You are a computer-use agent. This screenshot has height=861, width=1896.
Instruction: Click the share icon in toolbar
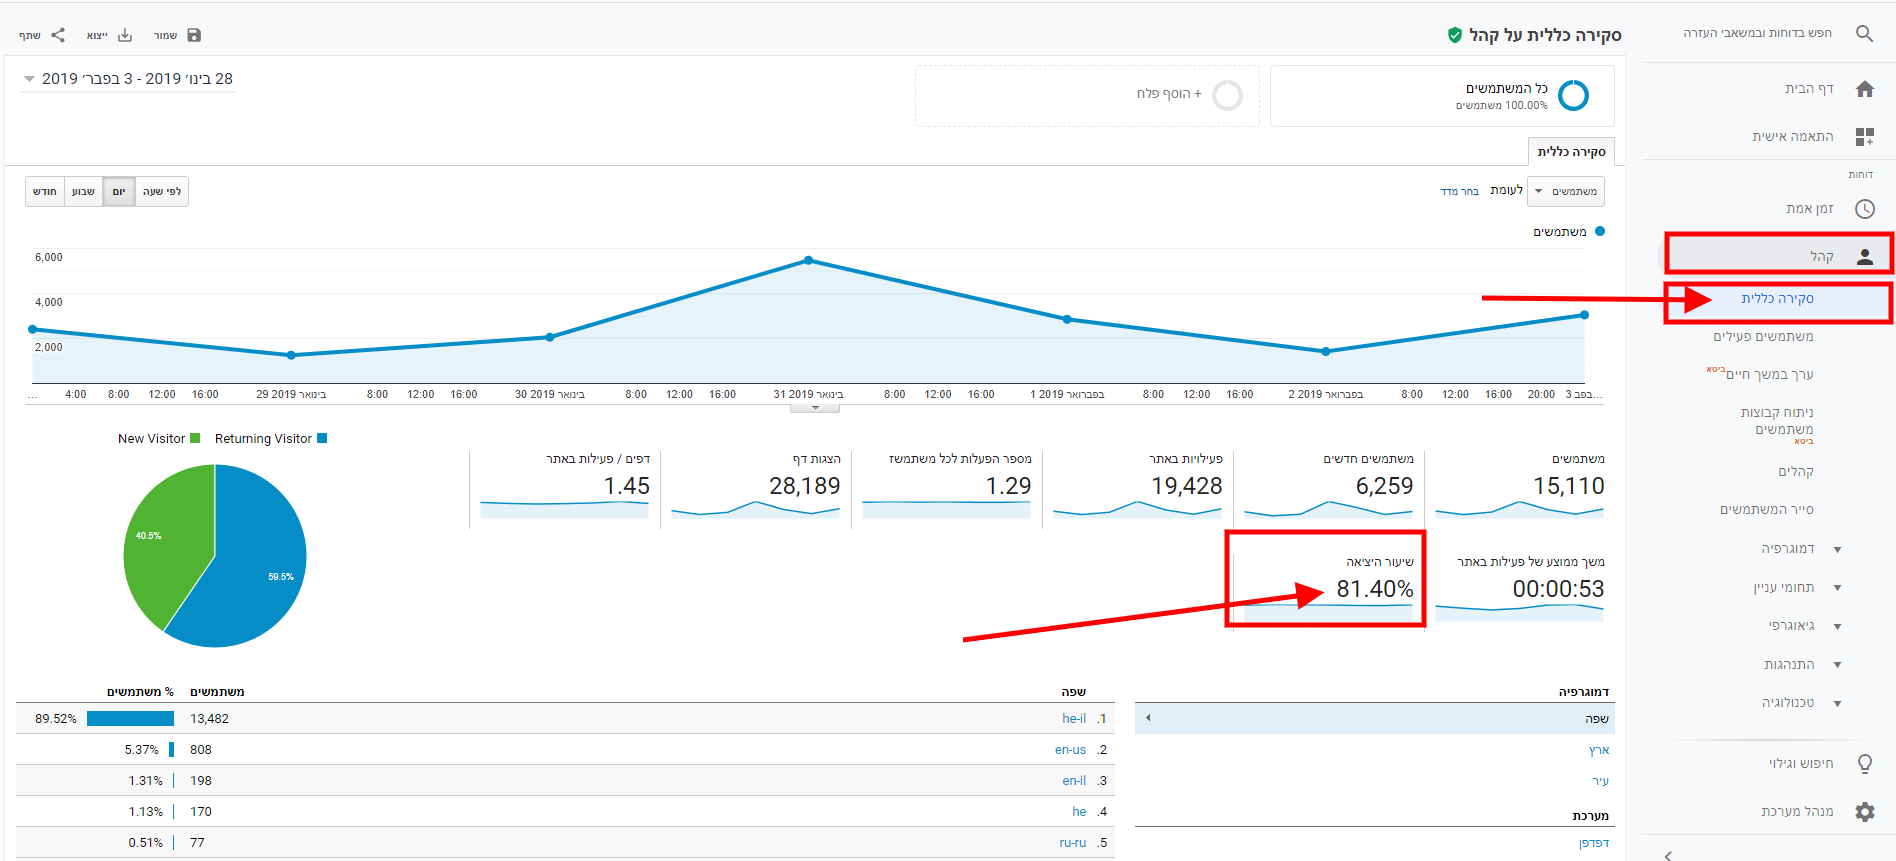58,35
